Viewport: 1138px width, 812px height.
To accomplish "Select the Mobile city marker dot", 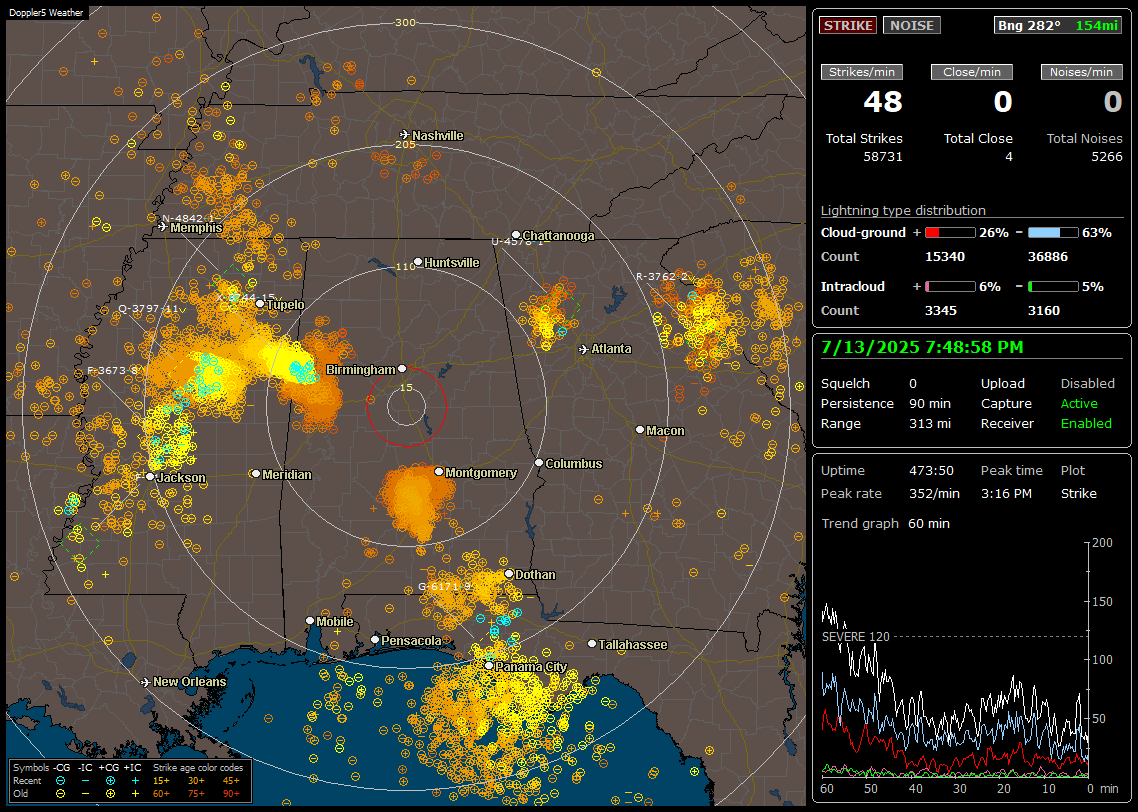I will pyautogui.click(x=310, y=621).
